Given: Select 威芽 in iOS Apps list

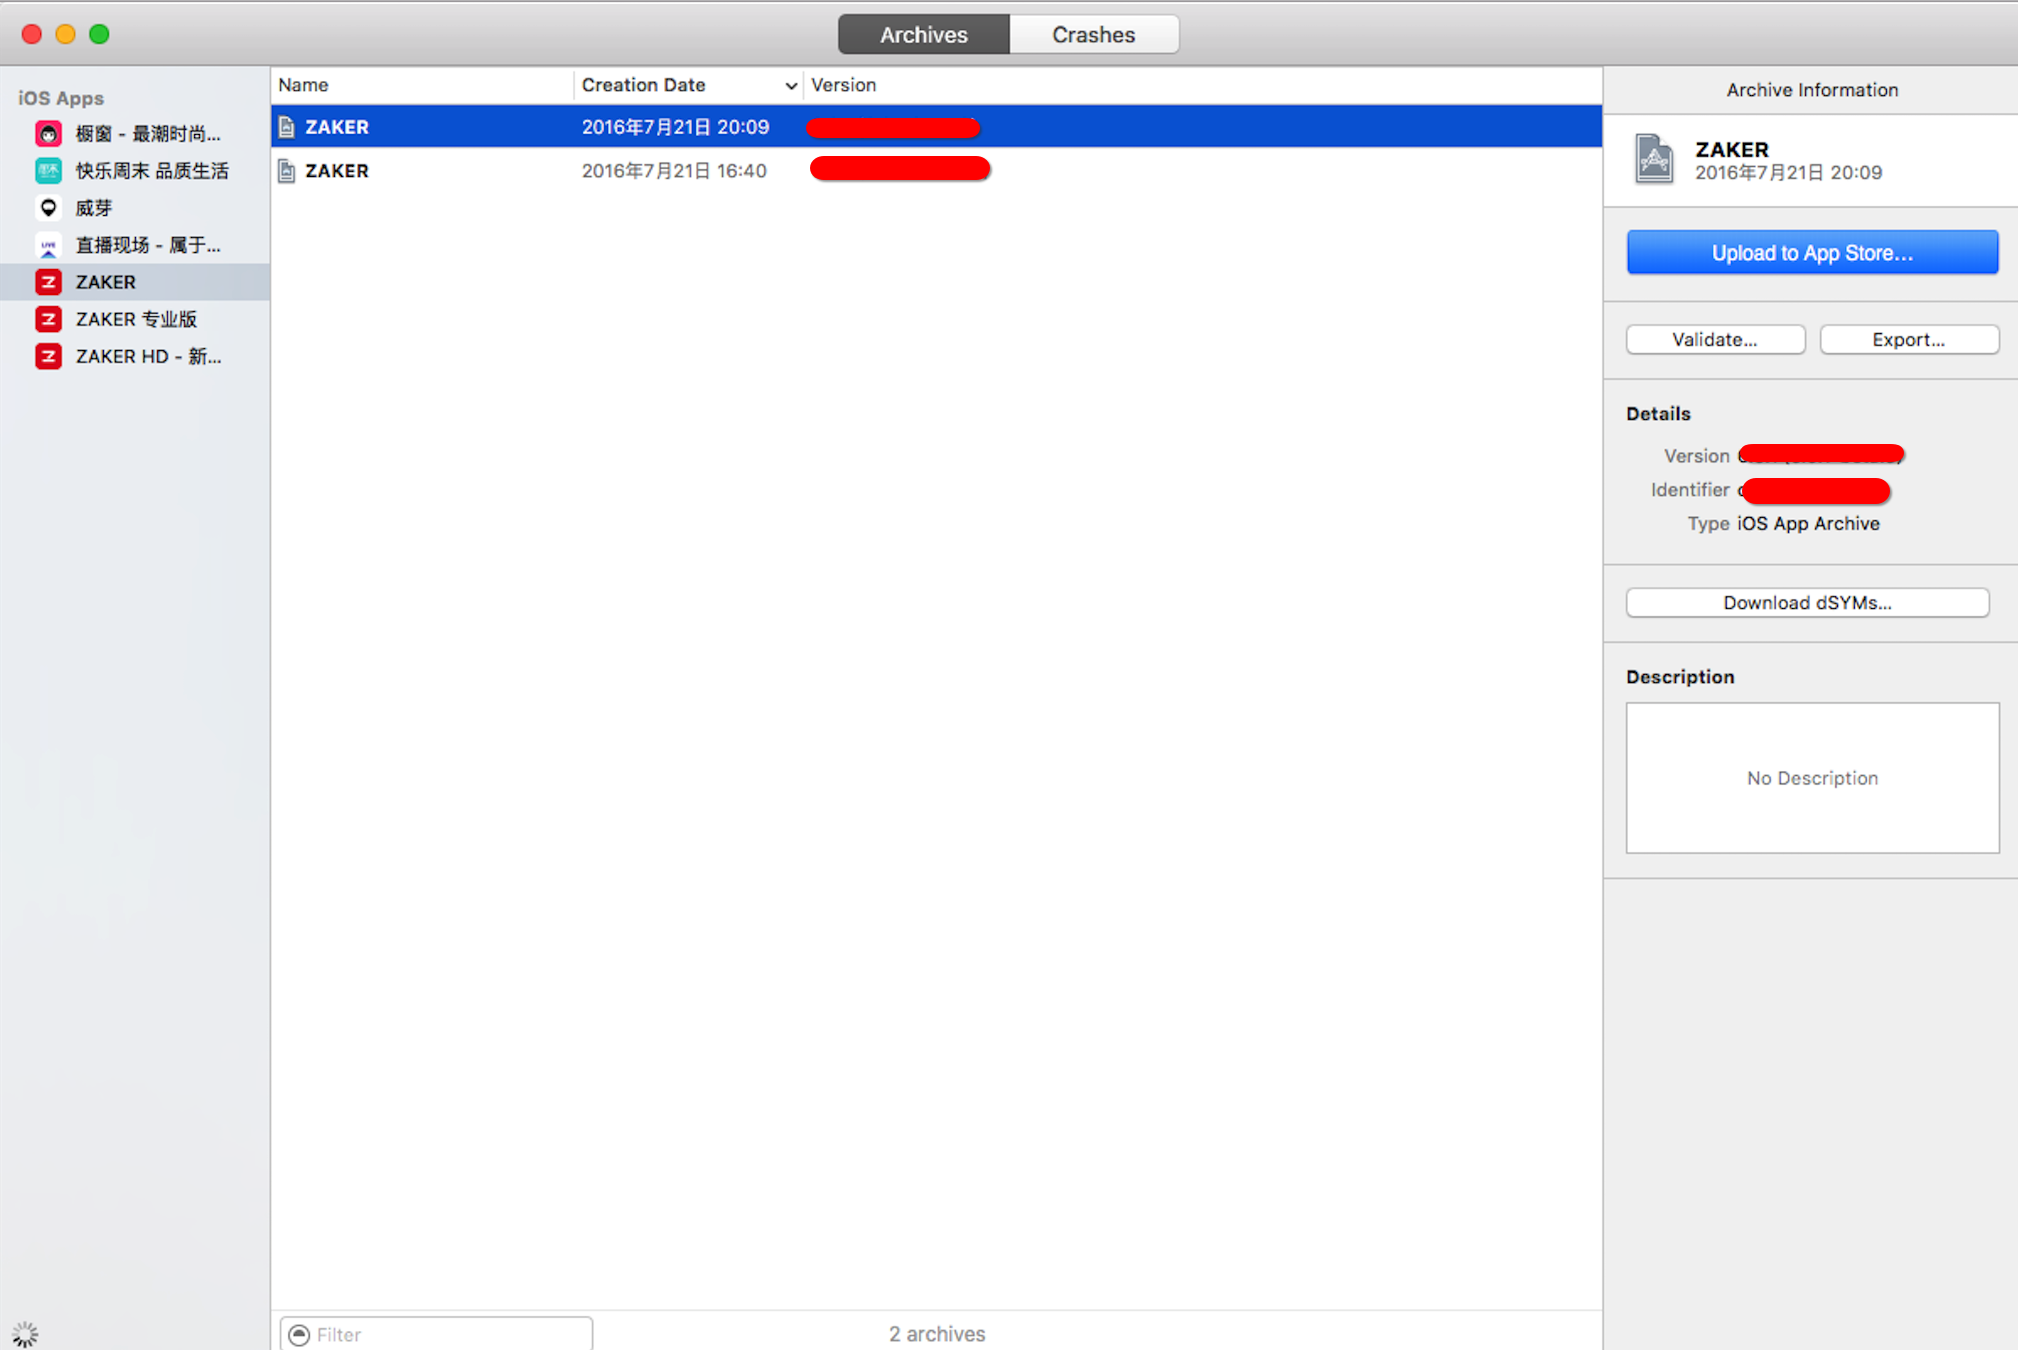Looking at the screenshot, I should coord(135,208).
